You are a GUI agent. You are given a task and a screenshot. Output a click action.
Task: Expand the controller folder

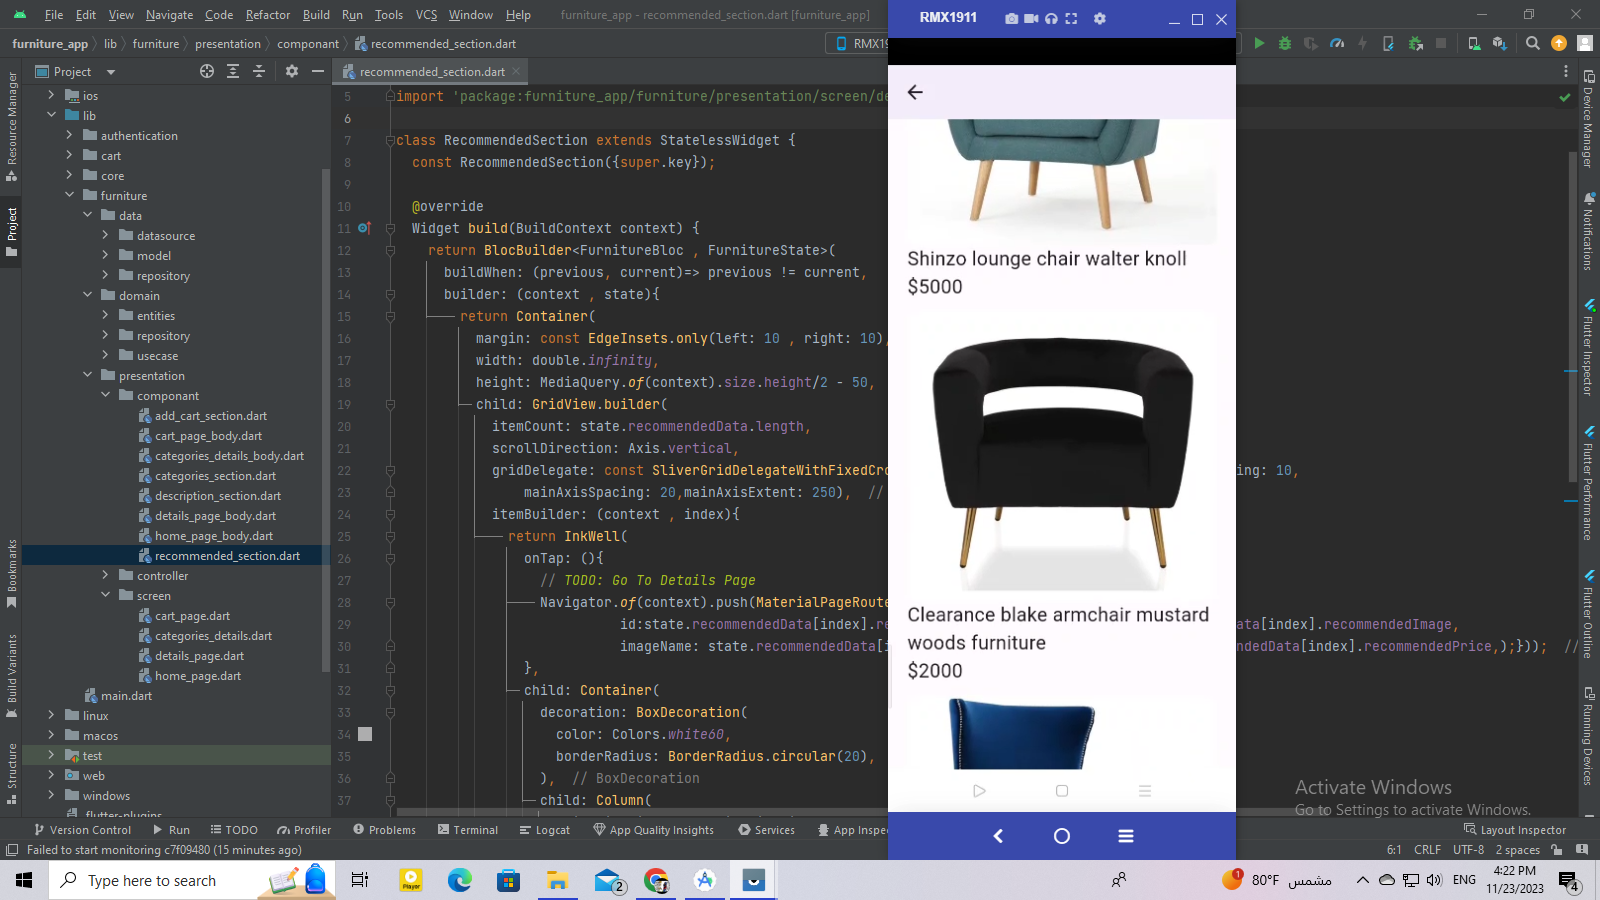[x=105, y=575]
